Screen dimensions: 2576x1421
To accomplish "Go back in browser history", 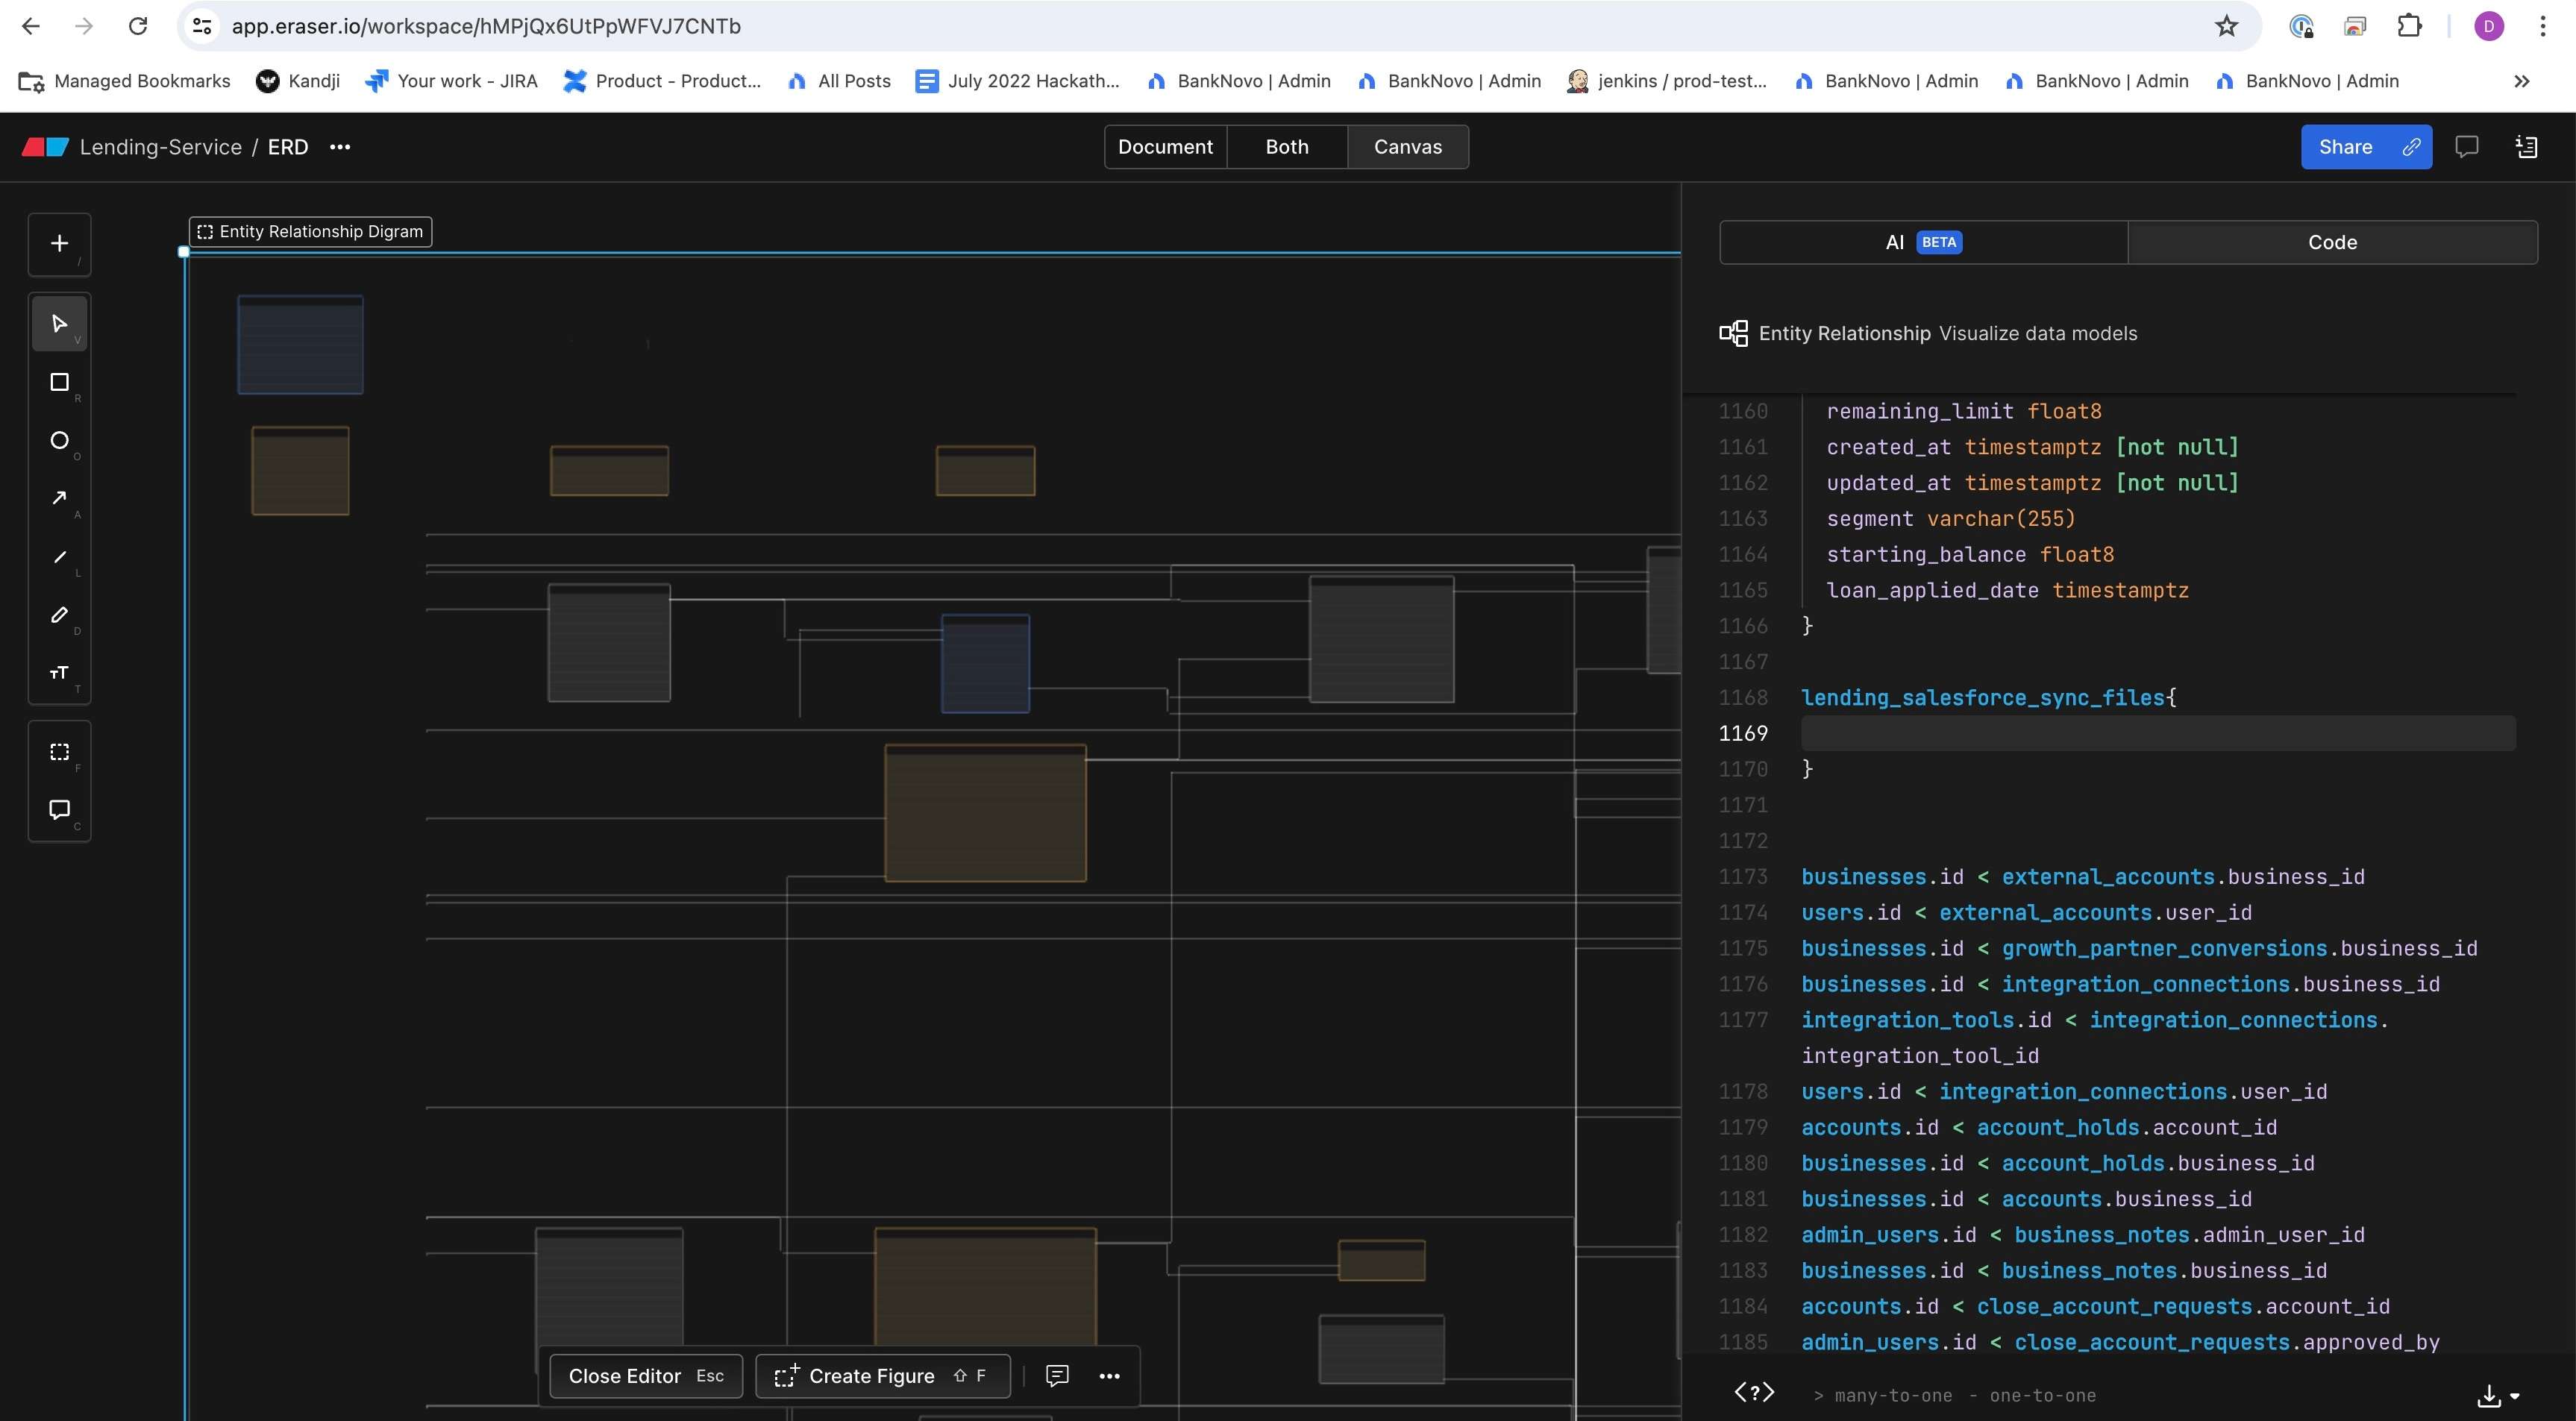I will 31,26.
